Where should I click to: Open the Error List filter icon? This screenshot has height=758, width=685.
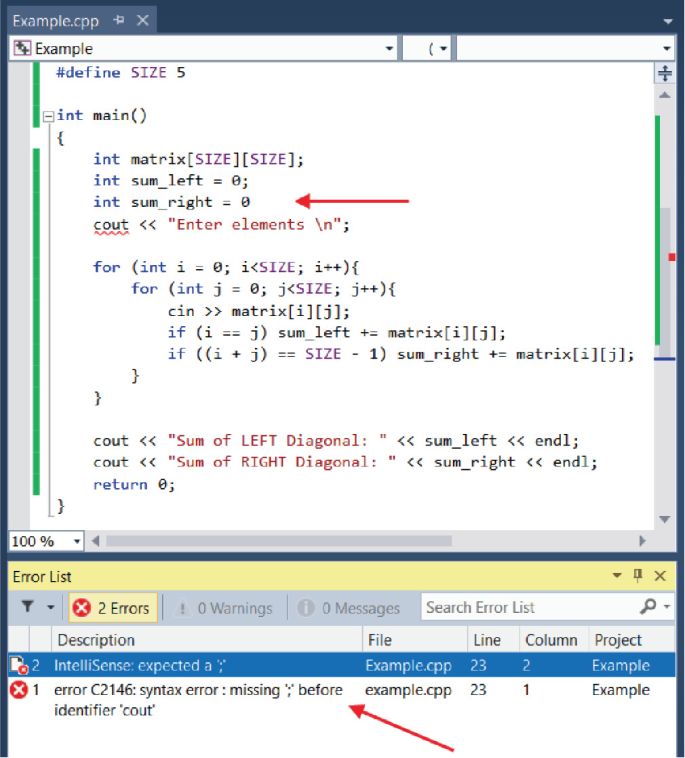point(27,607)
